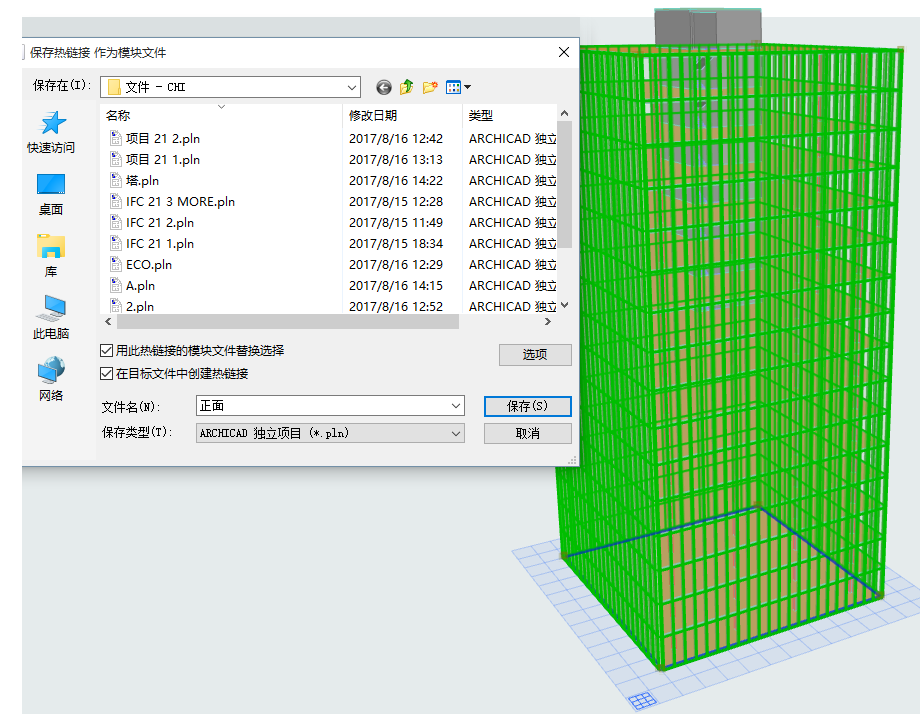The height and width of the screenshot is (714, 920).
Task: Open 库 in the sidebar
Action: pos(51,256)
